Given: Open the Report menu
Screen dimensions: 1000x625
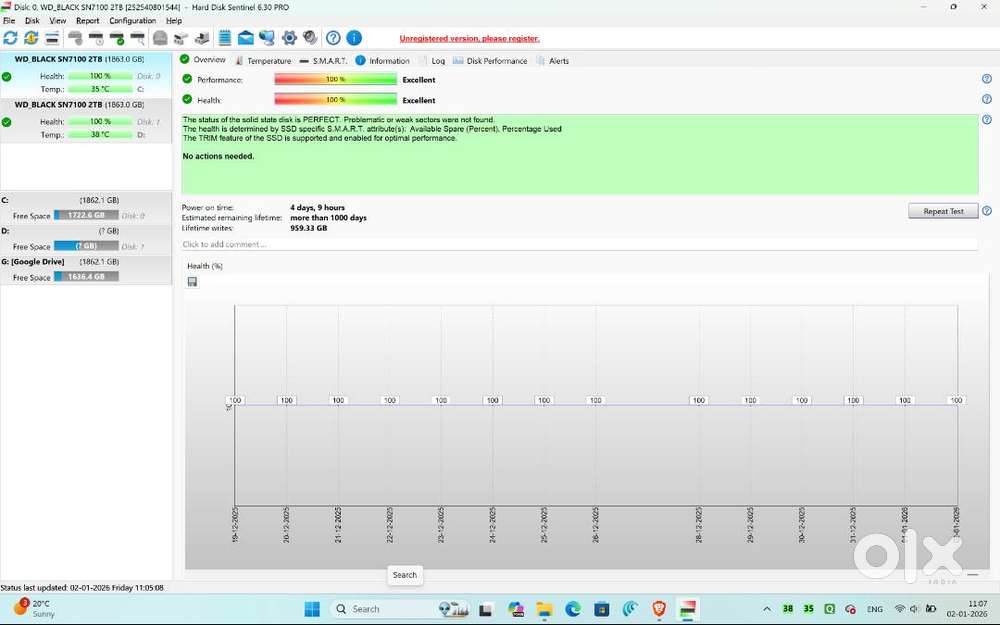Looking at the screenshot, I should 88,20.
